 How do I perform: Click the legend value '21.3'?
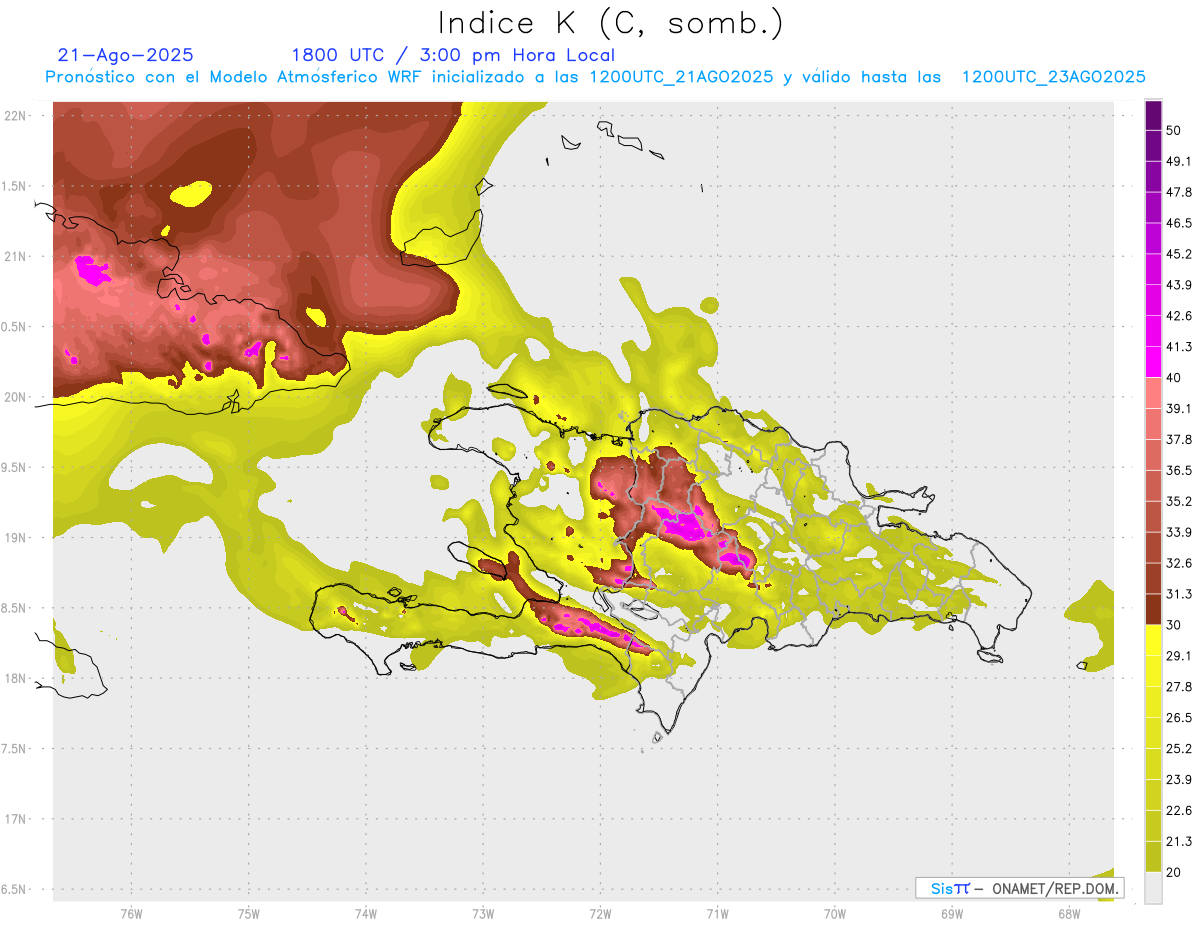(x=1178, y=842)
